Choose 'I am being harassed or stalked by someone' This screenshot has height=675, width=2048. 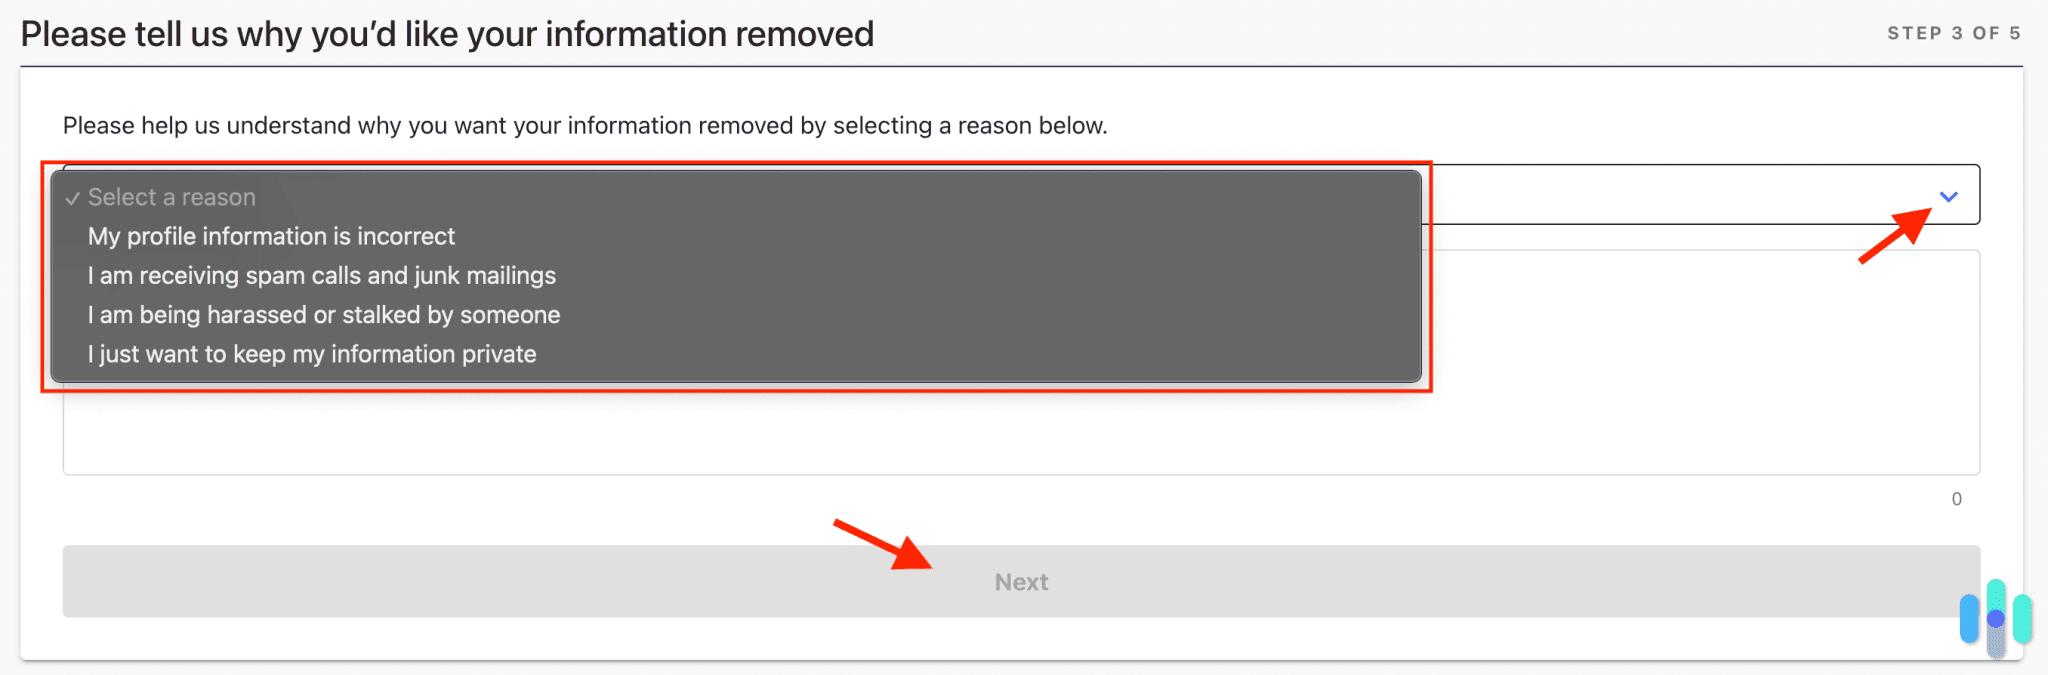coord(323,315)
